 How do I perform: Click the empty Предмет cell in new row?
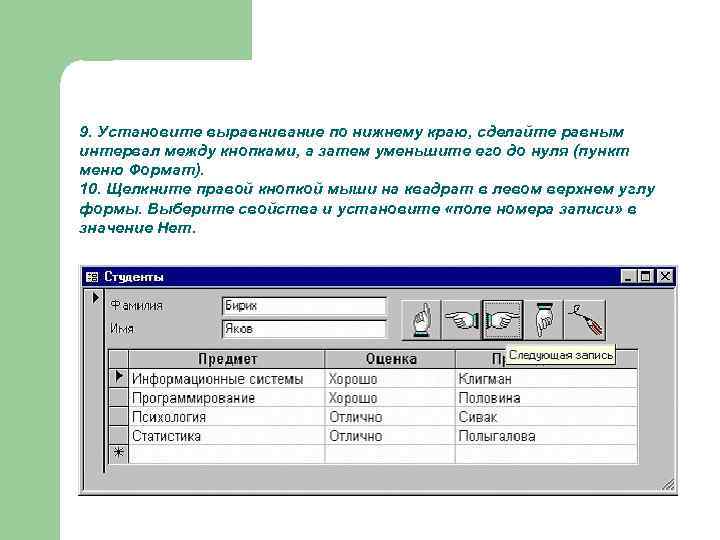[x=227, y=454]
